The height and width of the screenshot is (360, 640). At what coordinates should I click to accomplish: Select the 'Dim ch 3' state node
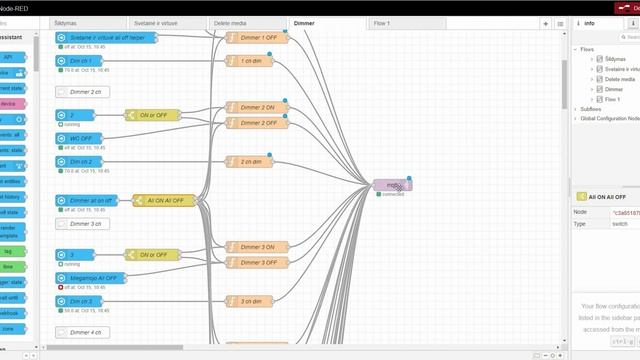[79, 301]
